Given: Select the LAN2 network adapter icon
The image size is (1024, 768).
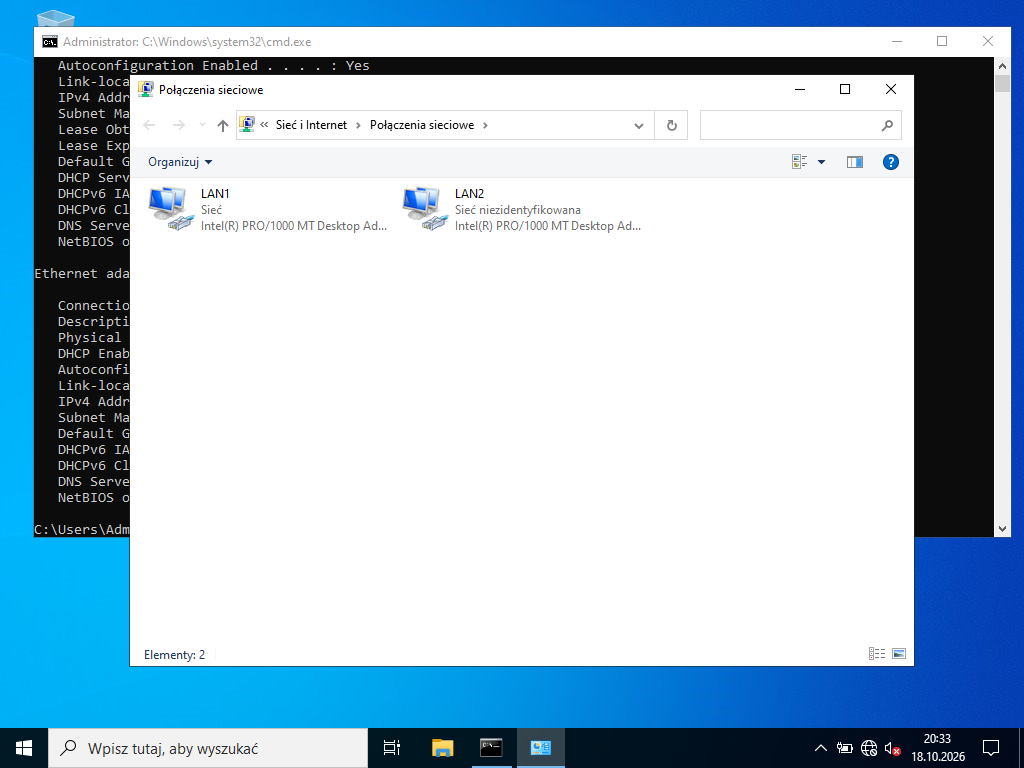Looking at the screenshot, I should pyautogui.click(x=425, y=209).
